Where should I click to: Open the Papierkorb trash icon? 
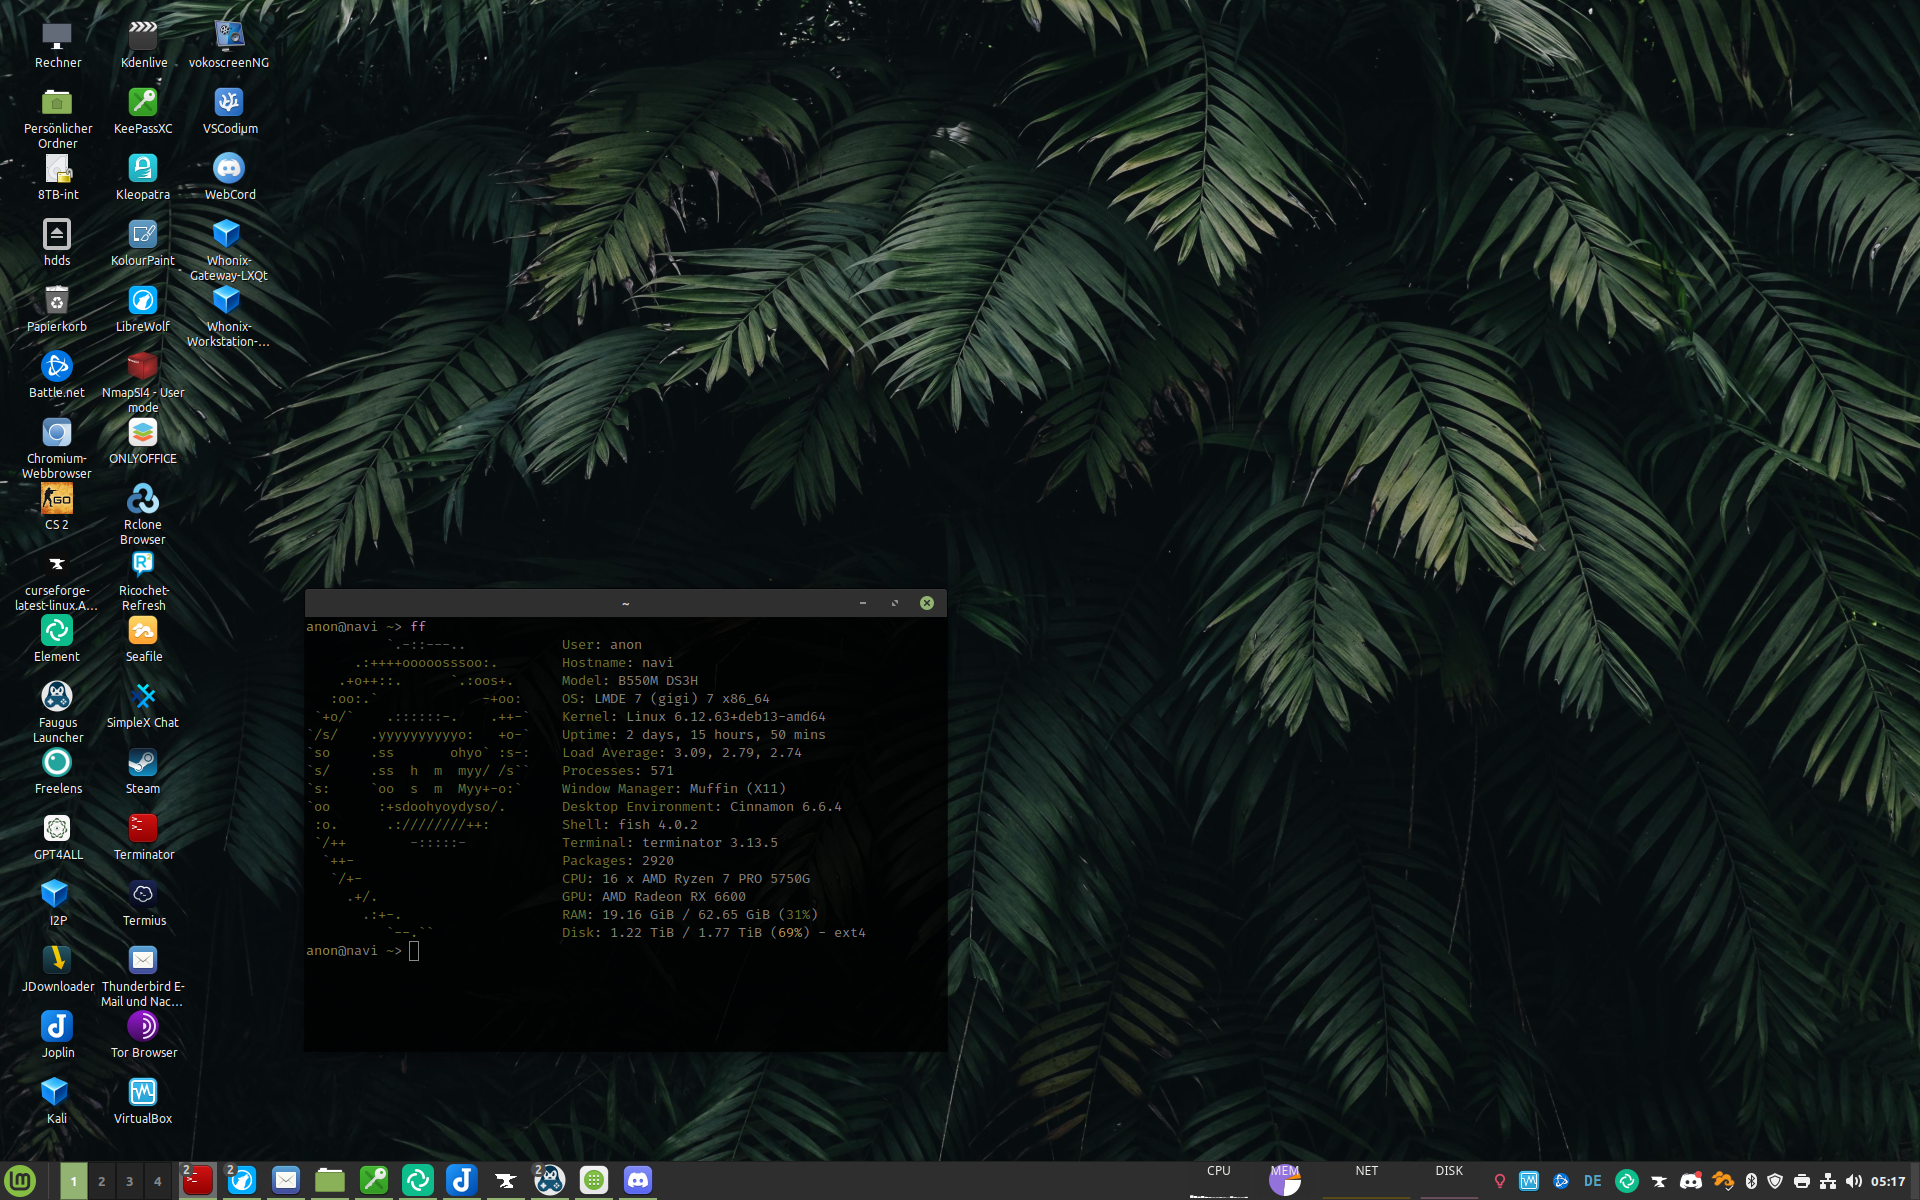[57, 301]
